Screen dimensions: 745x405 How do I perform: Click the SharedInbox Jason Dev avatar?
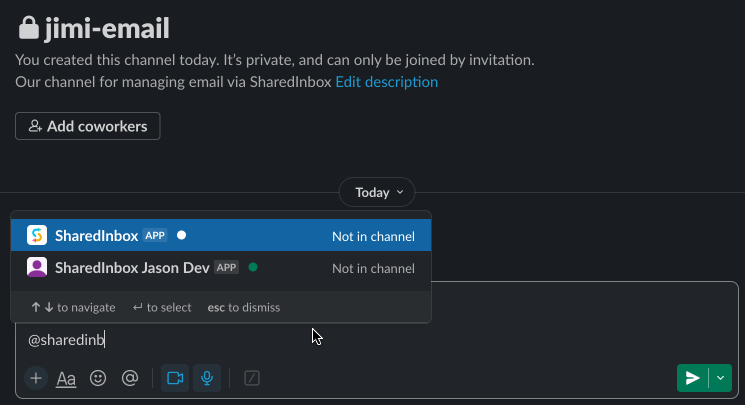click(37, 268)
